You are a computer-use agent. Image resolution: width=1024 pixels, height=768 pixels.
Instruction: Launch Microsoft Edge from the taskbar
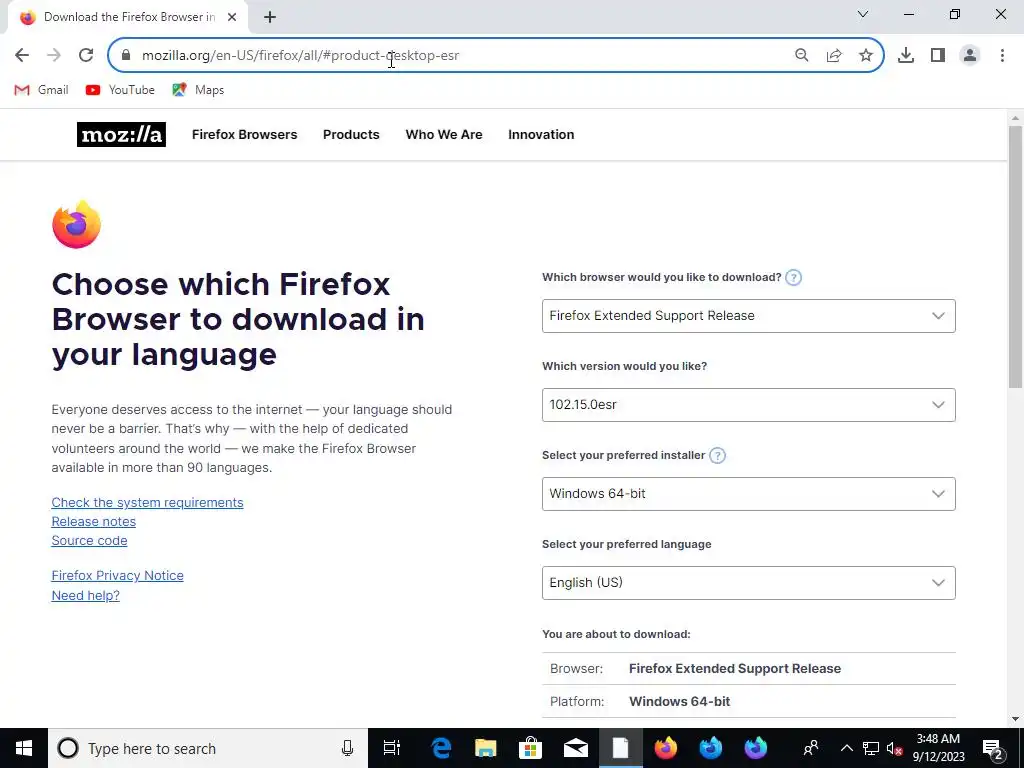pyautogui.click(x=441, y=748)
